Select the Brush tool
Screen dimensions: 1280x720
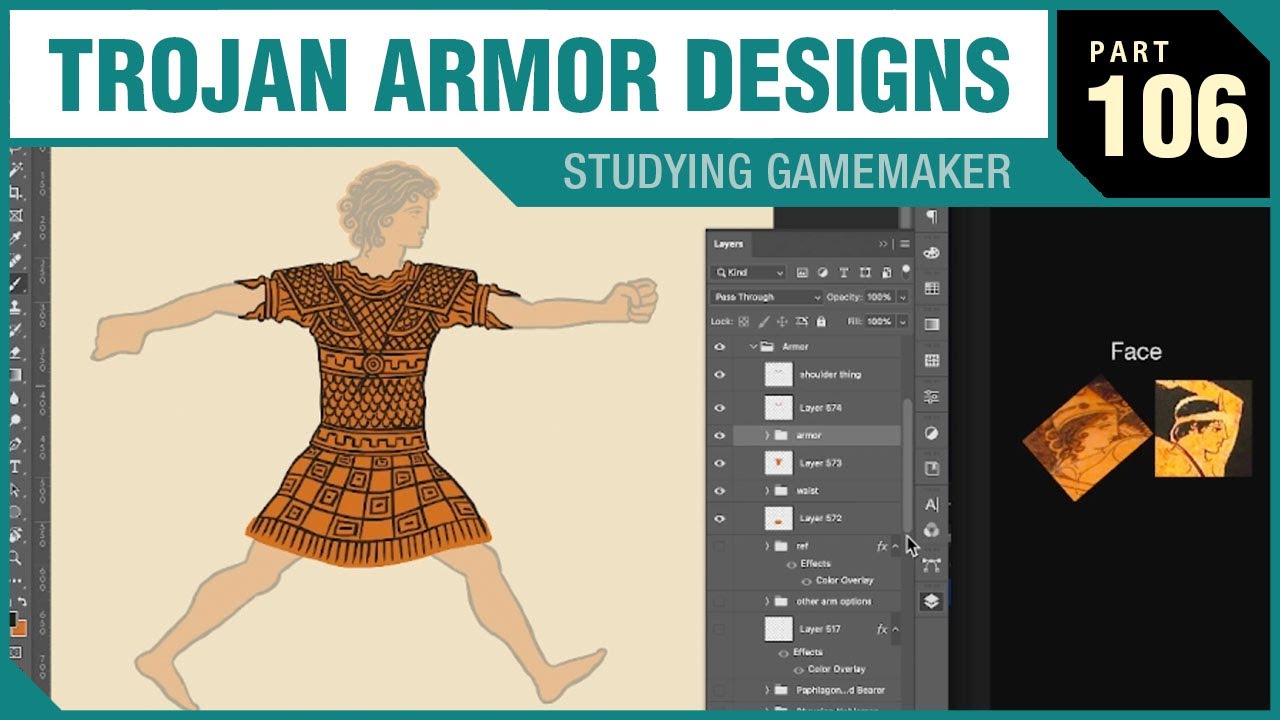click(x=16, y=283)
